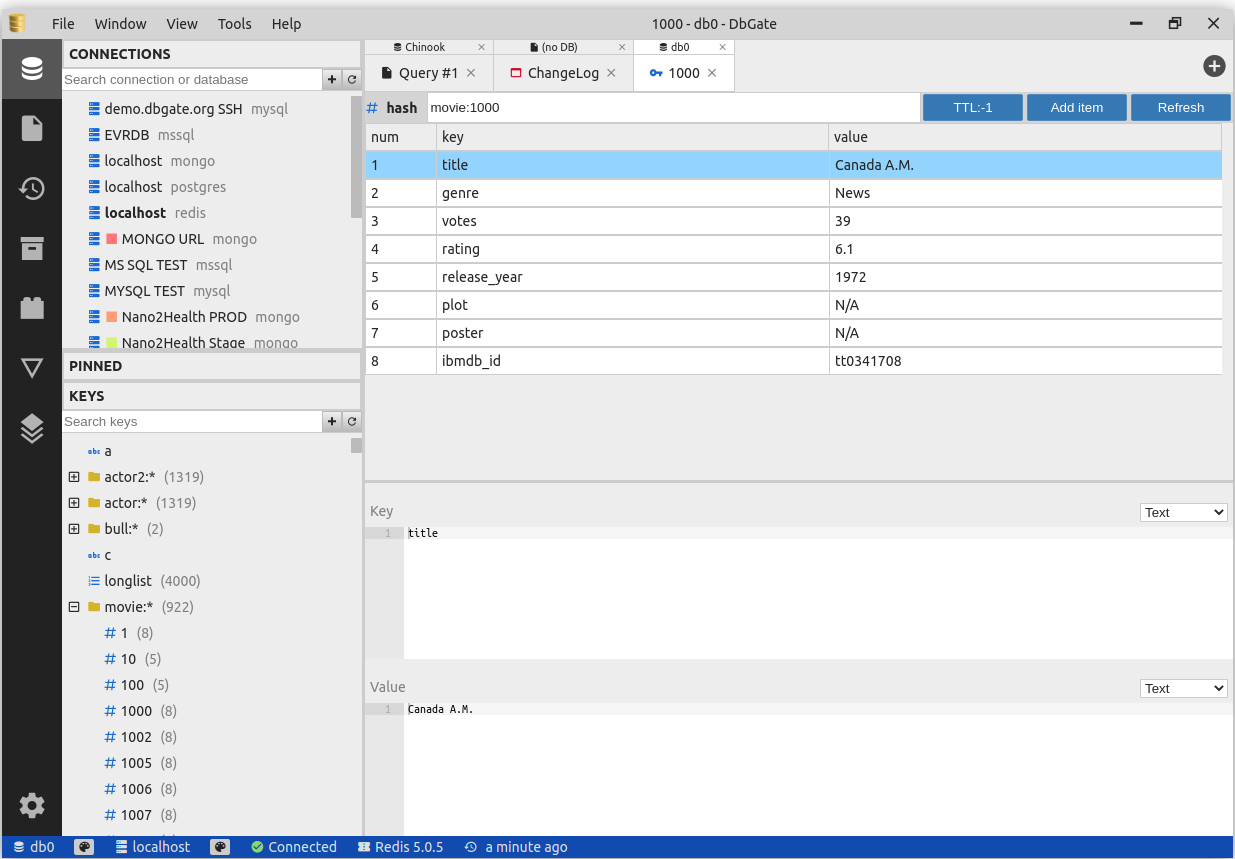Switch to the ChangeLog tab
Image resolution: width=1235 pixels, height=859 pixels.
pyautogui.click(x=563, y=73)
